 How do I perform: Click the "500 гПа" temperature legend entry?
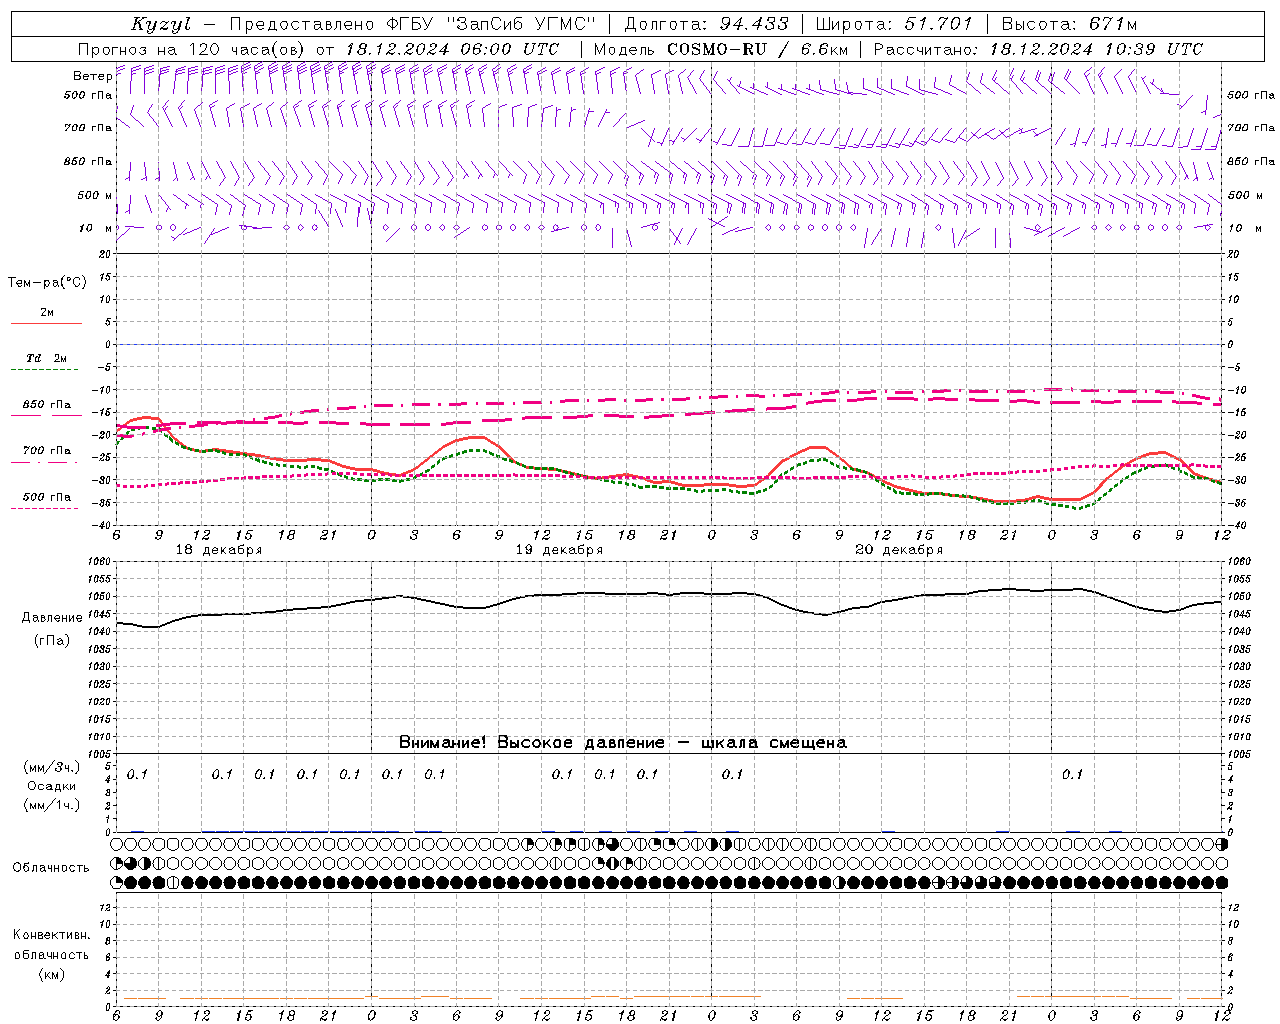47,497
